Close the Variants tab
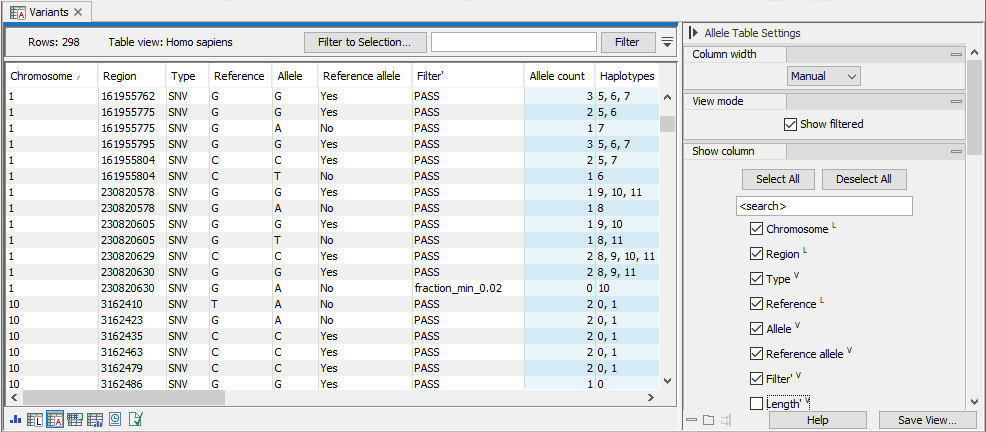This screenshot has width=986, height=432. click(x=78, y=12)
